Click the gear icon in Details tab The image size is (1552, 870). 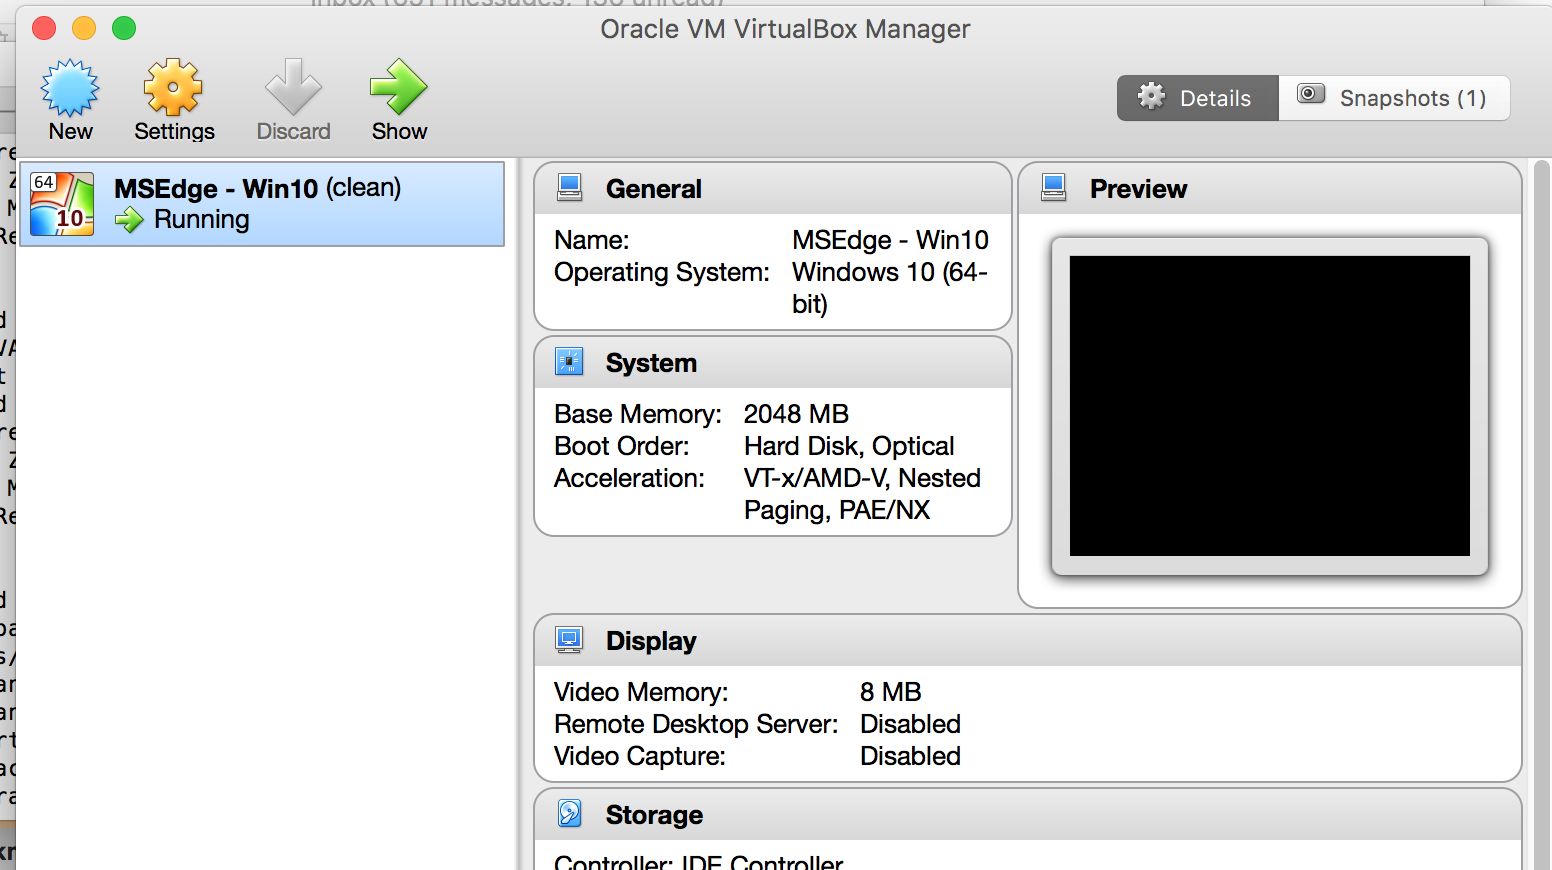(1152, 96)
